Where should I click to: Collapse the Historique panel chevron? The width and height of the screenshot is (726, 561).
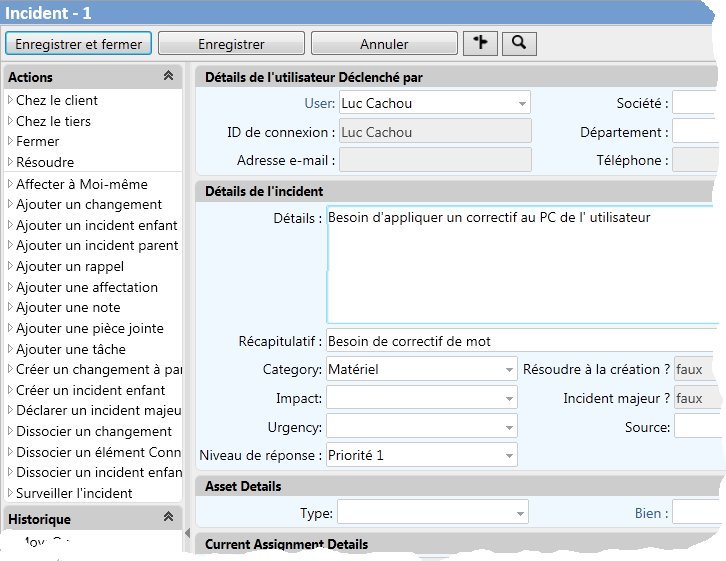coord(169,518)
